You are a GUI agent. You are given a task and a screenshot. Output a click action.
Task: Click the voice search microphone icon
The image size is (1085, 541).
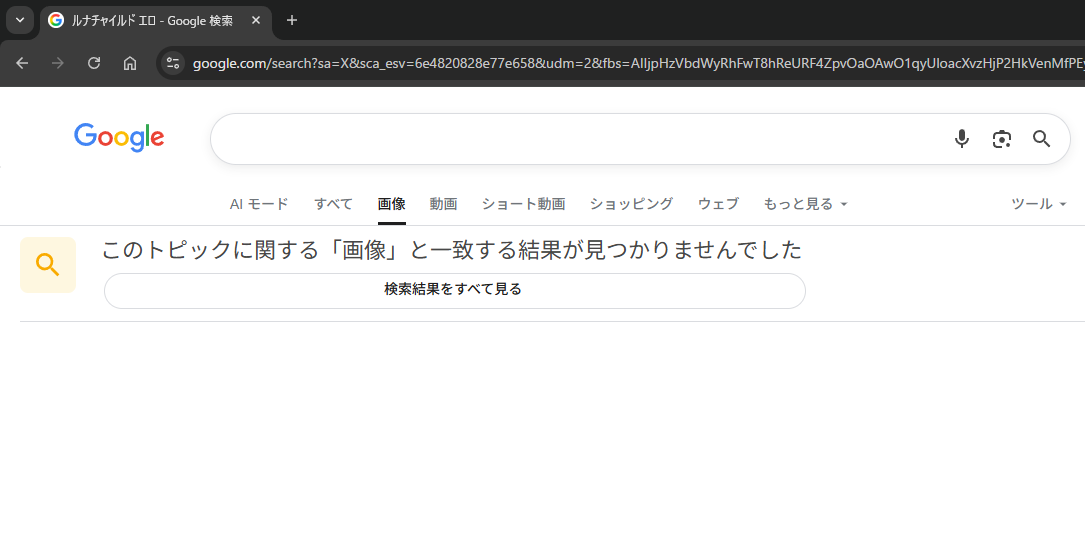[962, 139]
